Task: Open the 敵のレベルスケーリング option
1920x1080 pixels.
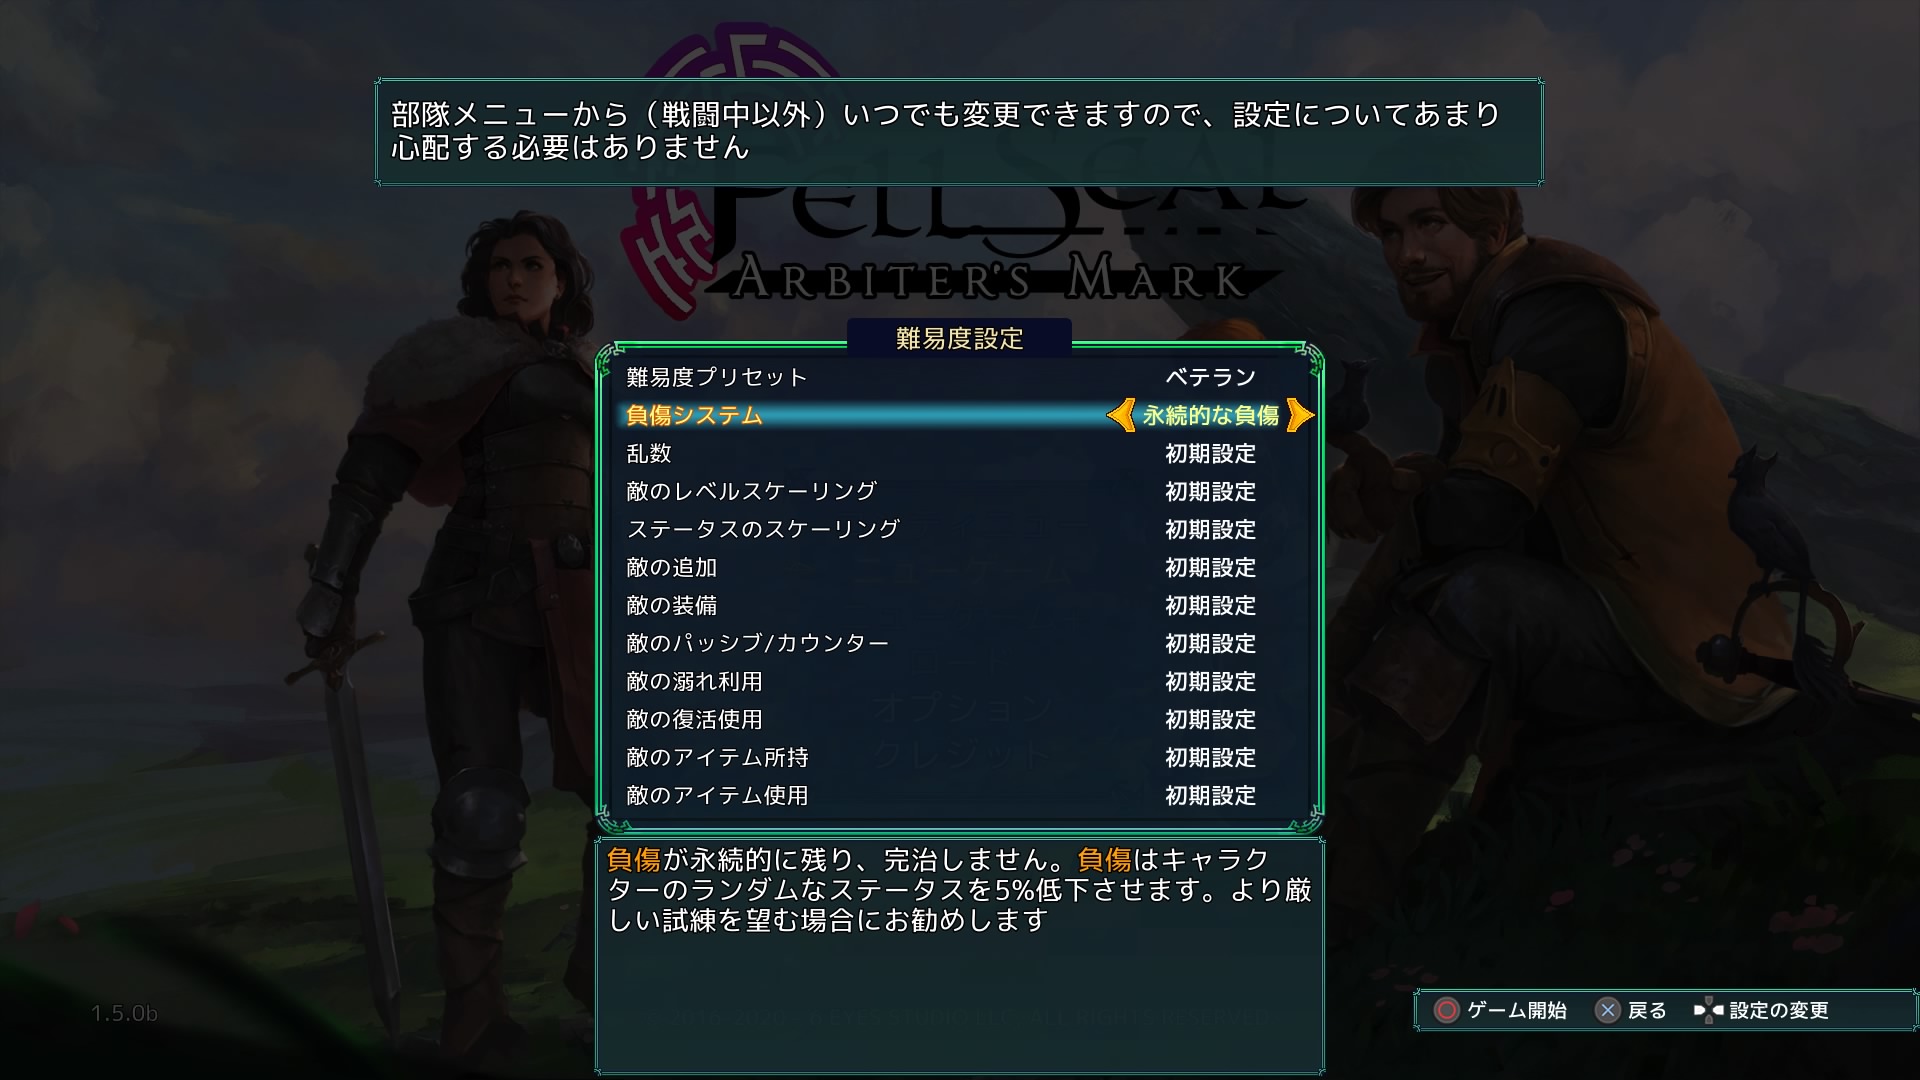Action: pos(960,491)
